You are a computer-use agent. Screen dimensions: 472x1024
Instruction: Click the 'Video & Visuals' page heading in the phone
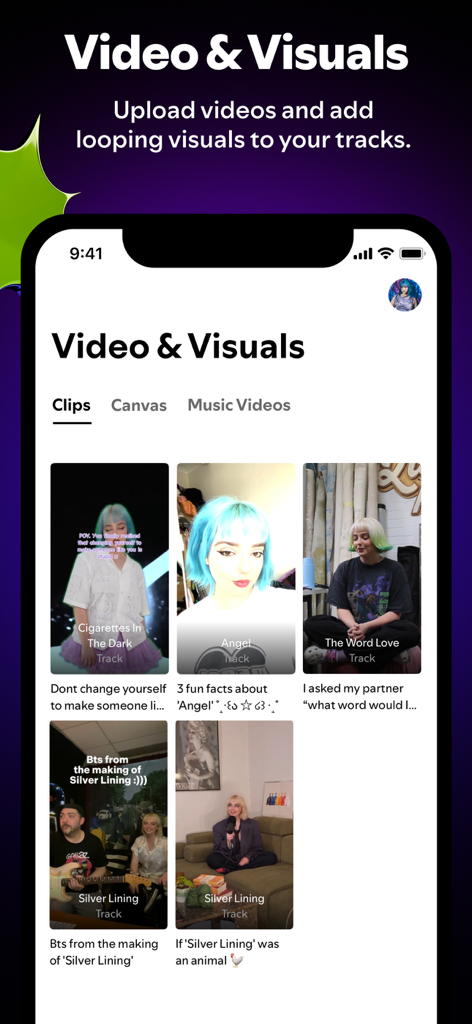tap(178, 346)
